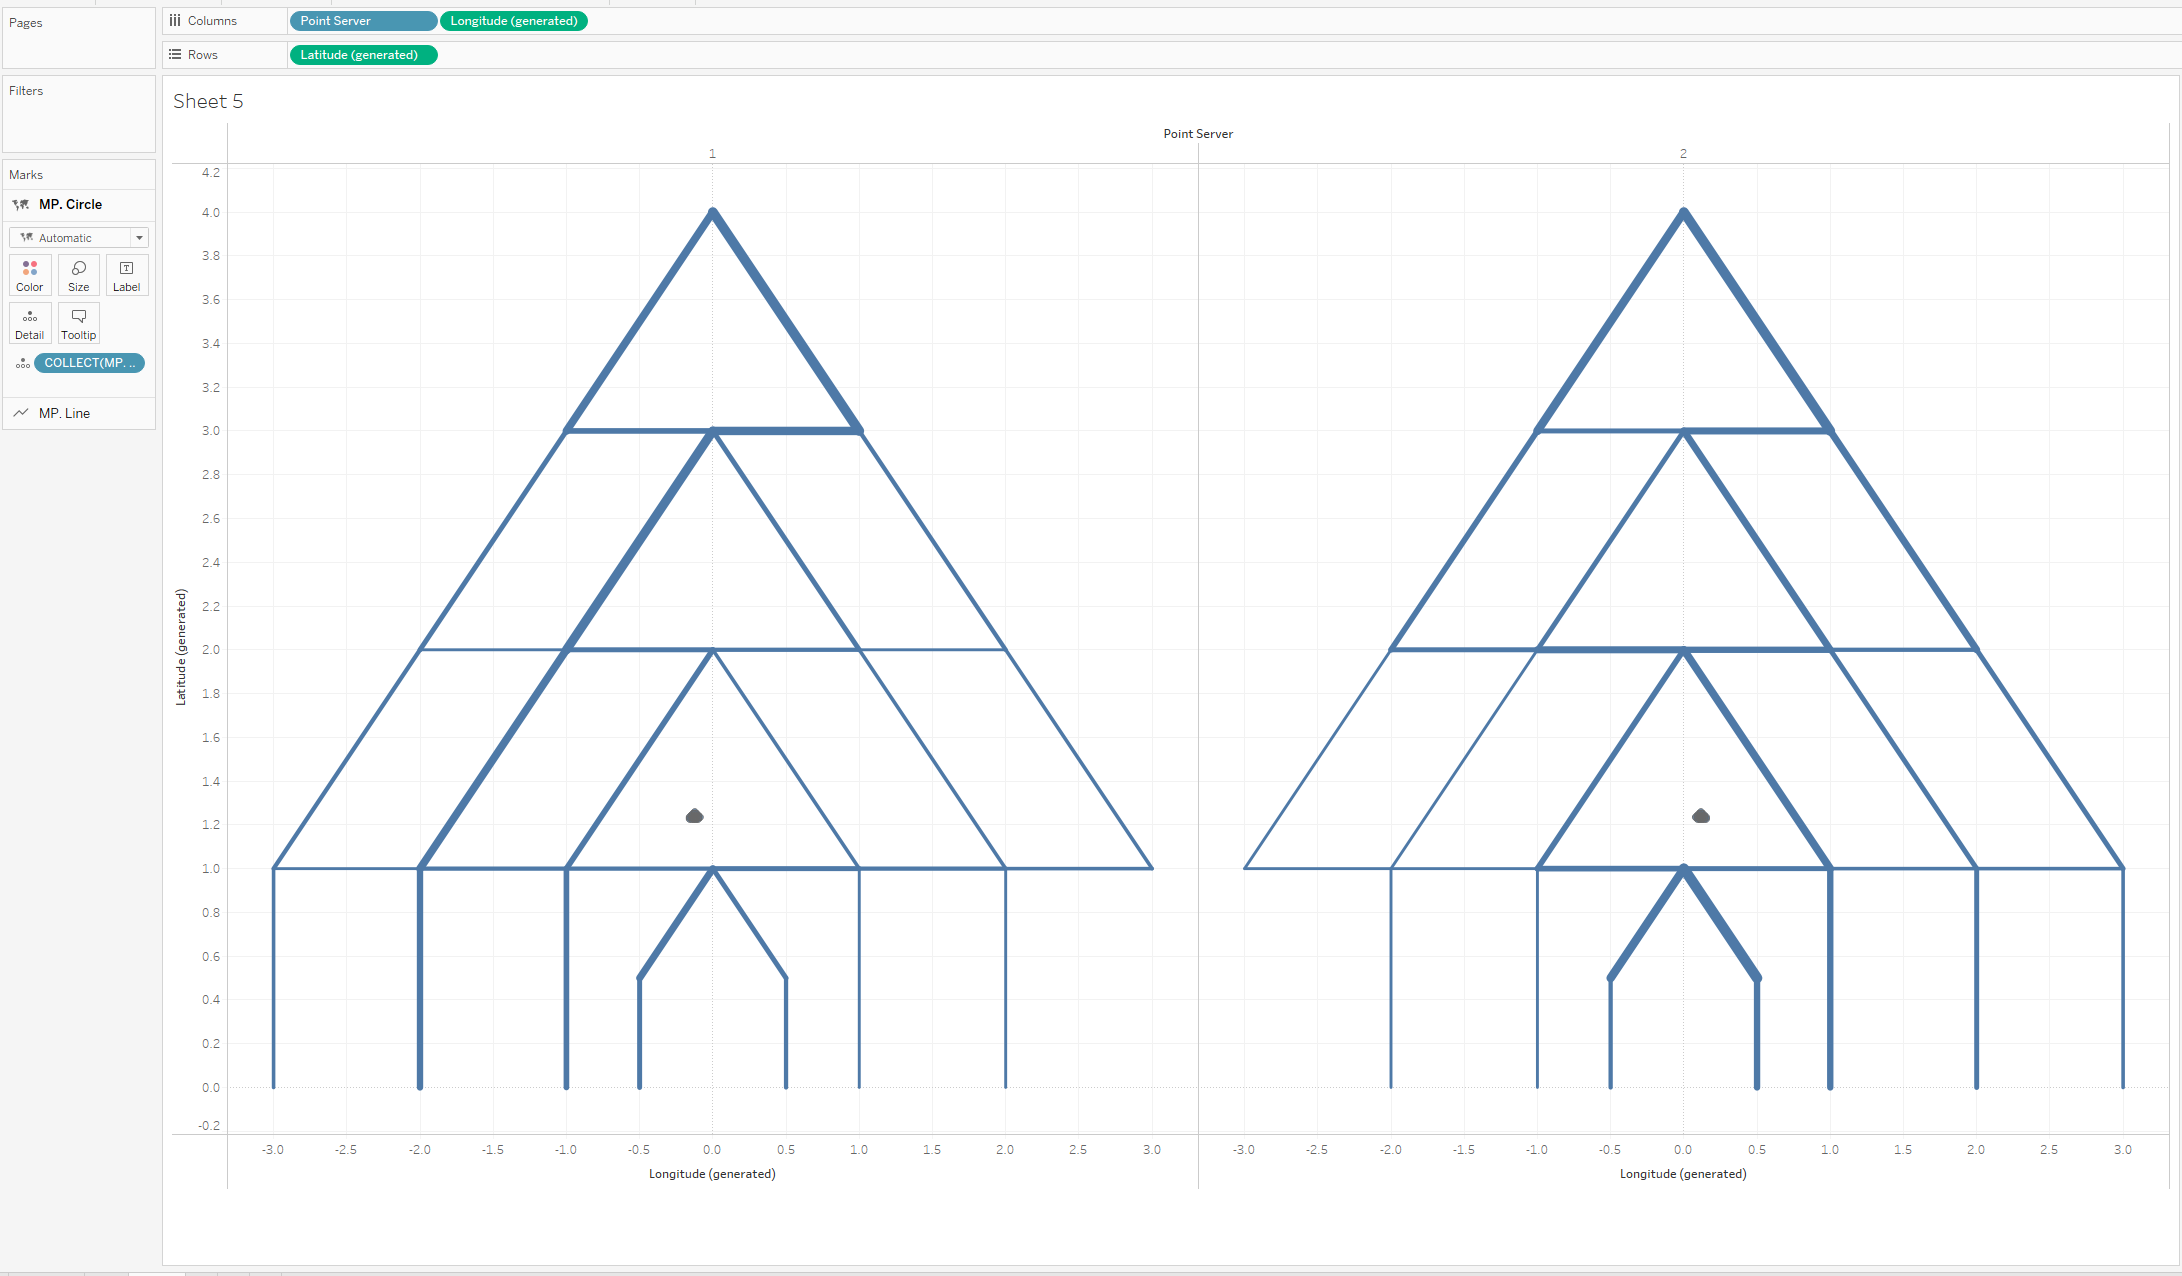Click the map icon next to MP. Circle
2182x1276 pixels.
[21, 204]
